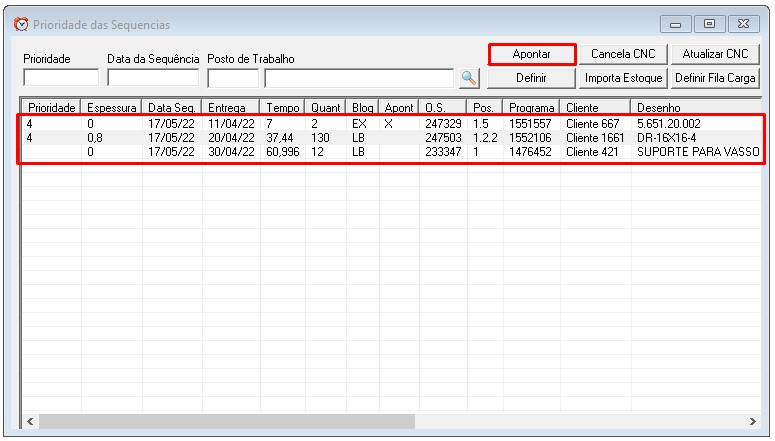
Task: Minimize the Prioridade das Sequencias window
Action: (676, 24)
